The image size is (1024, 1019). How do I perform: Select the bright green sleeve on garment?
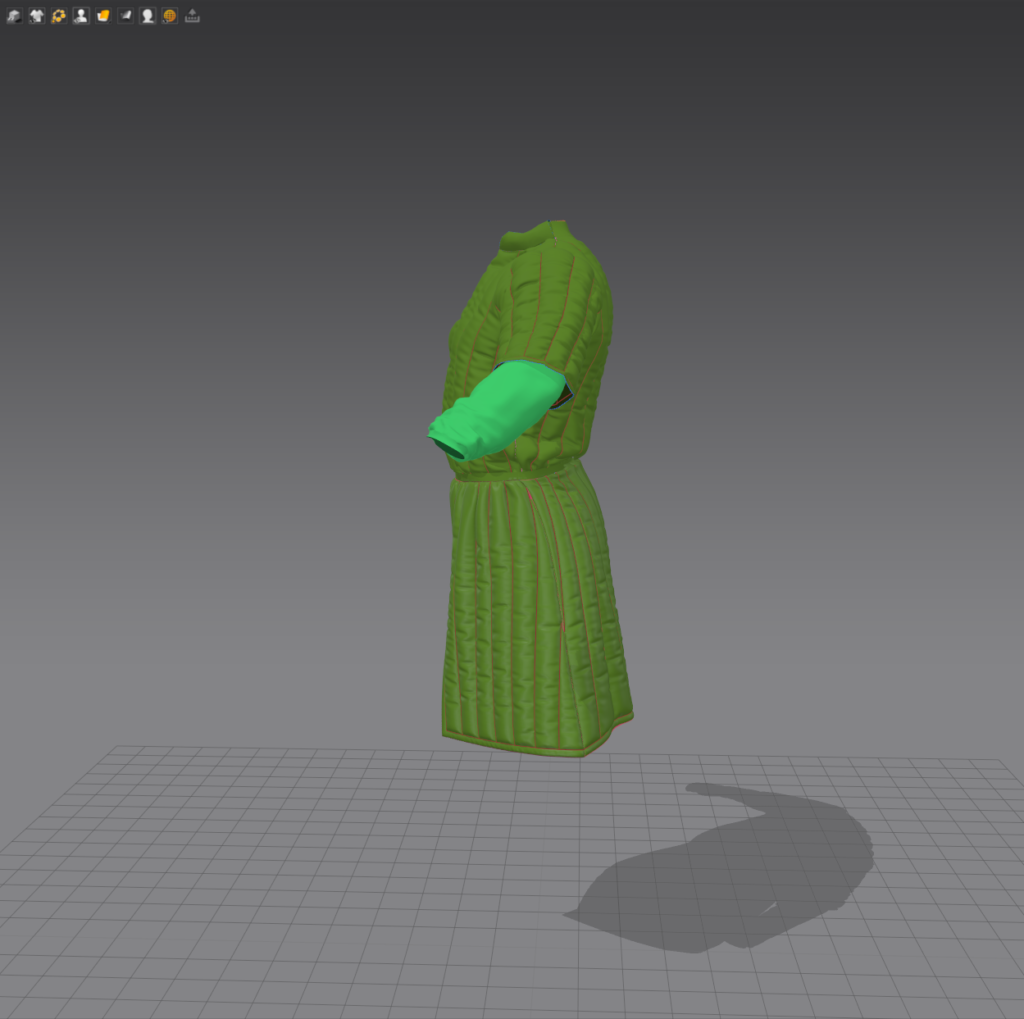pyautogui.click(x=500, y=409)
